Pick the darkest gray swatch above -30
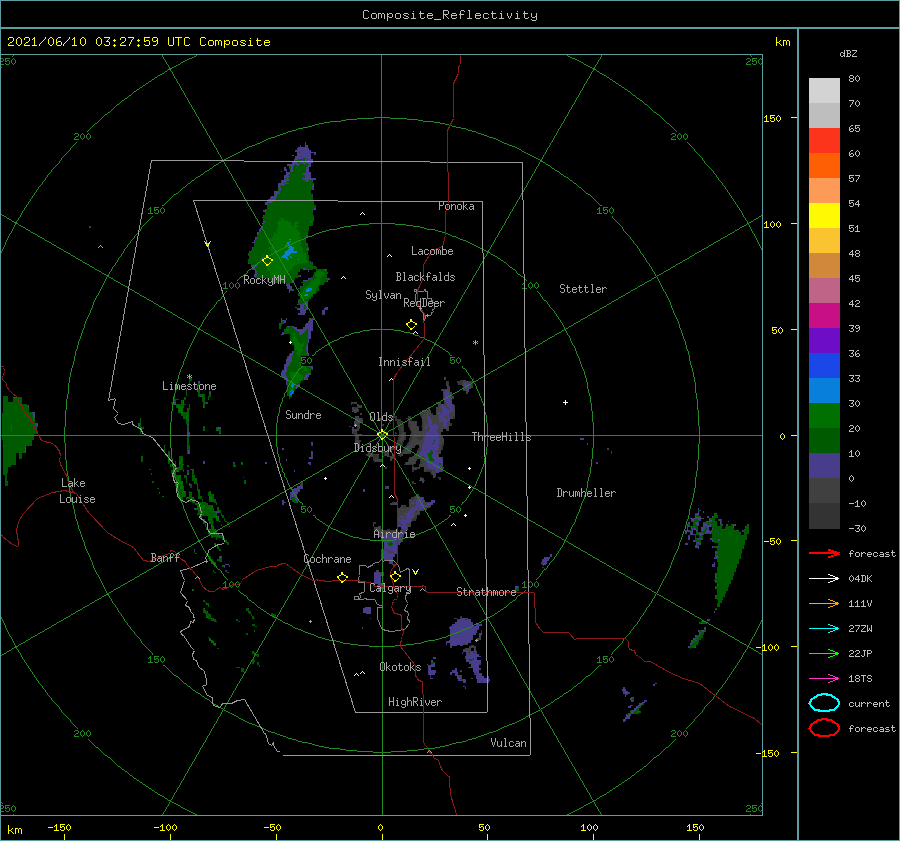The height and width of the screenshot is (841, 900). (824, 515)
